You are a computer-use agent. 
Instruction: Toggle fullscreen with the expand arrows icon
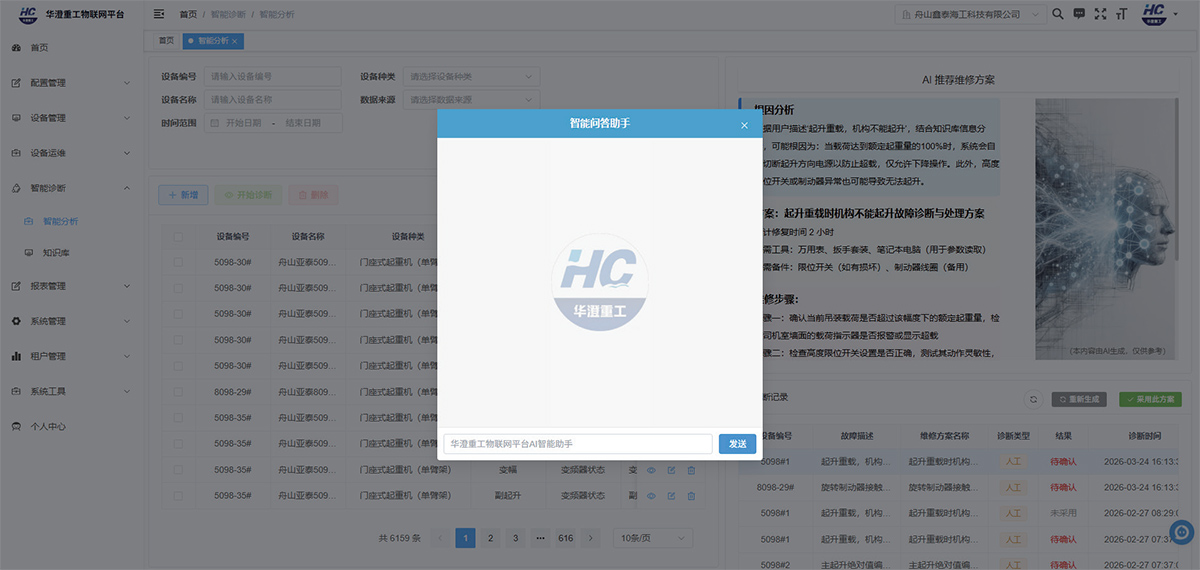[1101, 14]
